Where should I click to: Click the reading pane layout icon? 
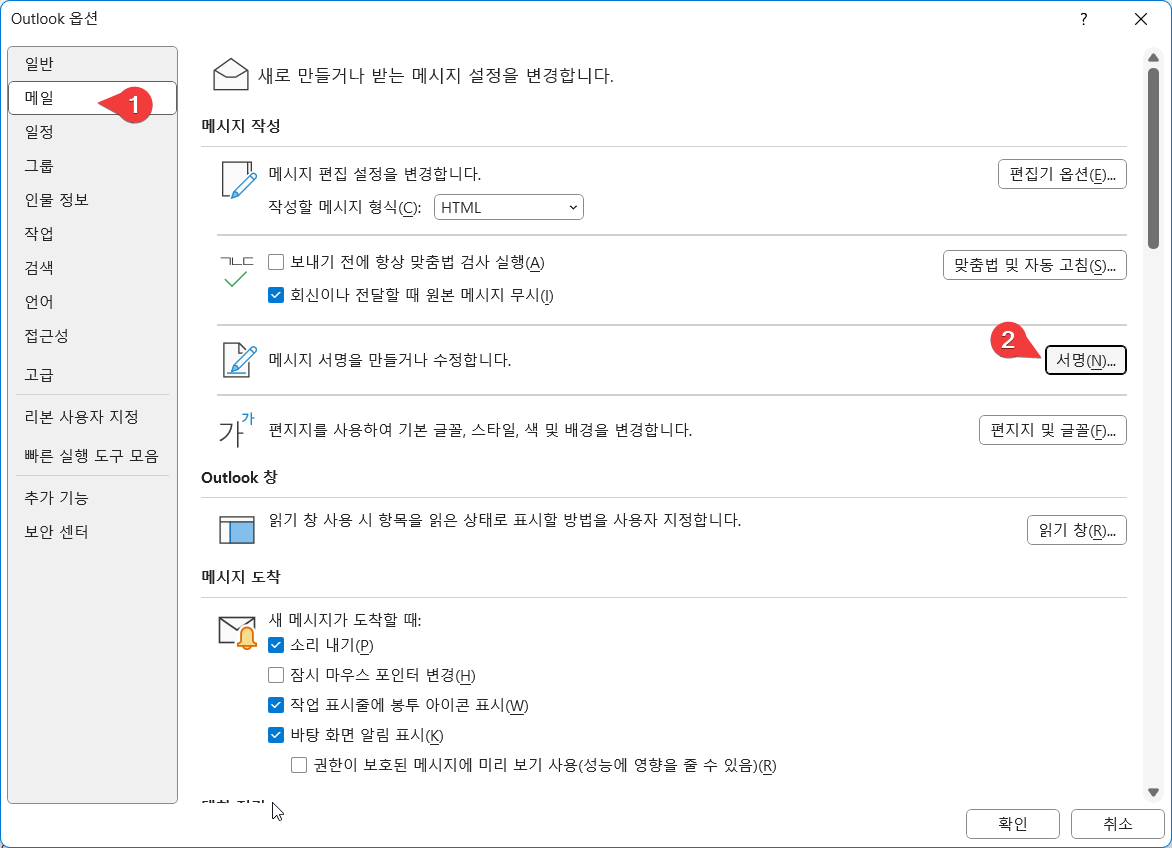pyautogui.click(x=237, y=529)
